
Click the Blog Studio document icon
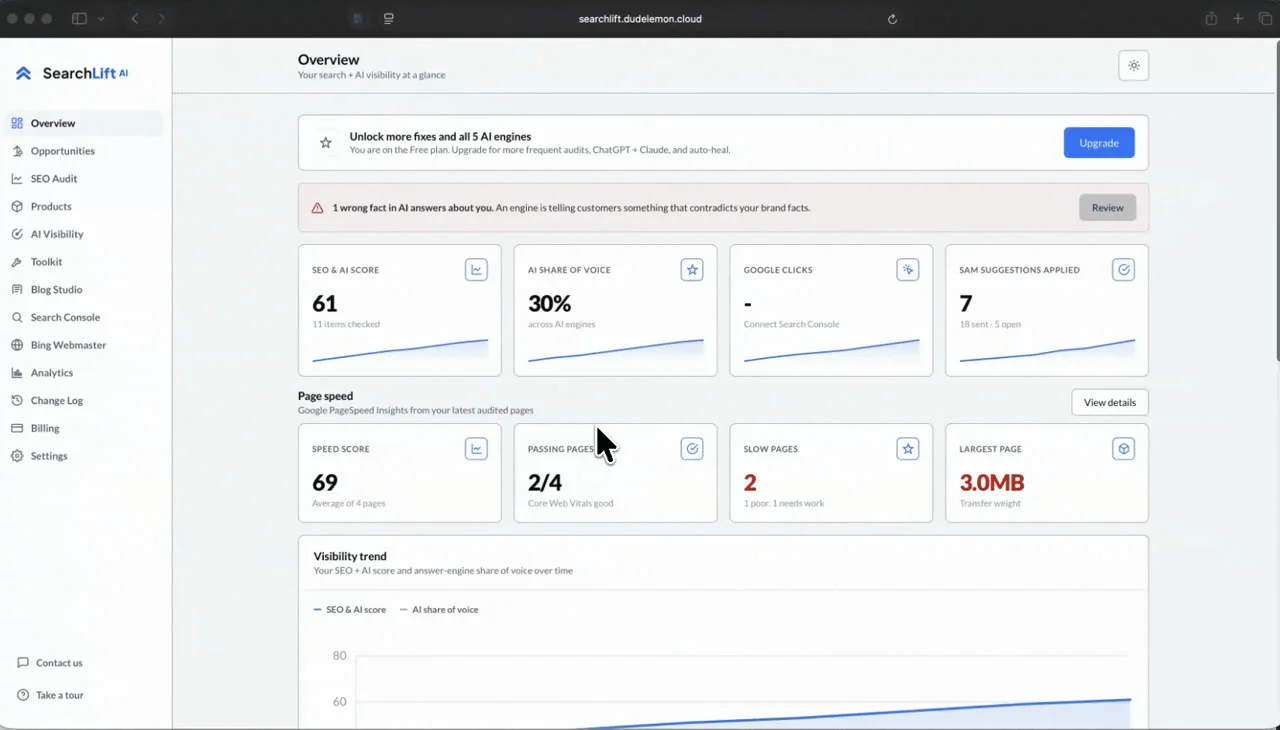click(x=17, y=289)
